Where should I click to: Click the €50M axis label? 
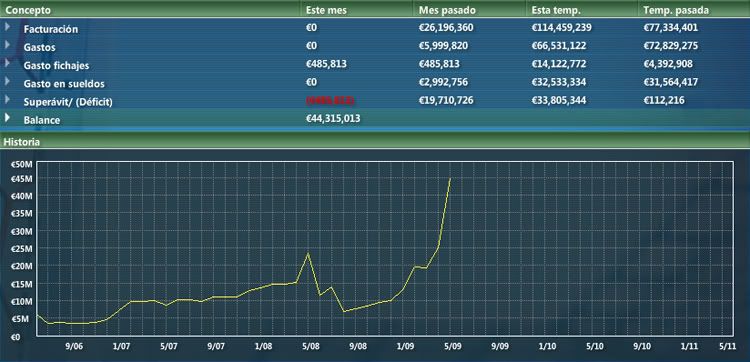tap(22, 165)
